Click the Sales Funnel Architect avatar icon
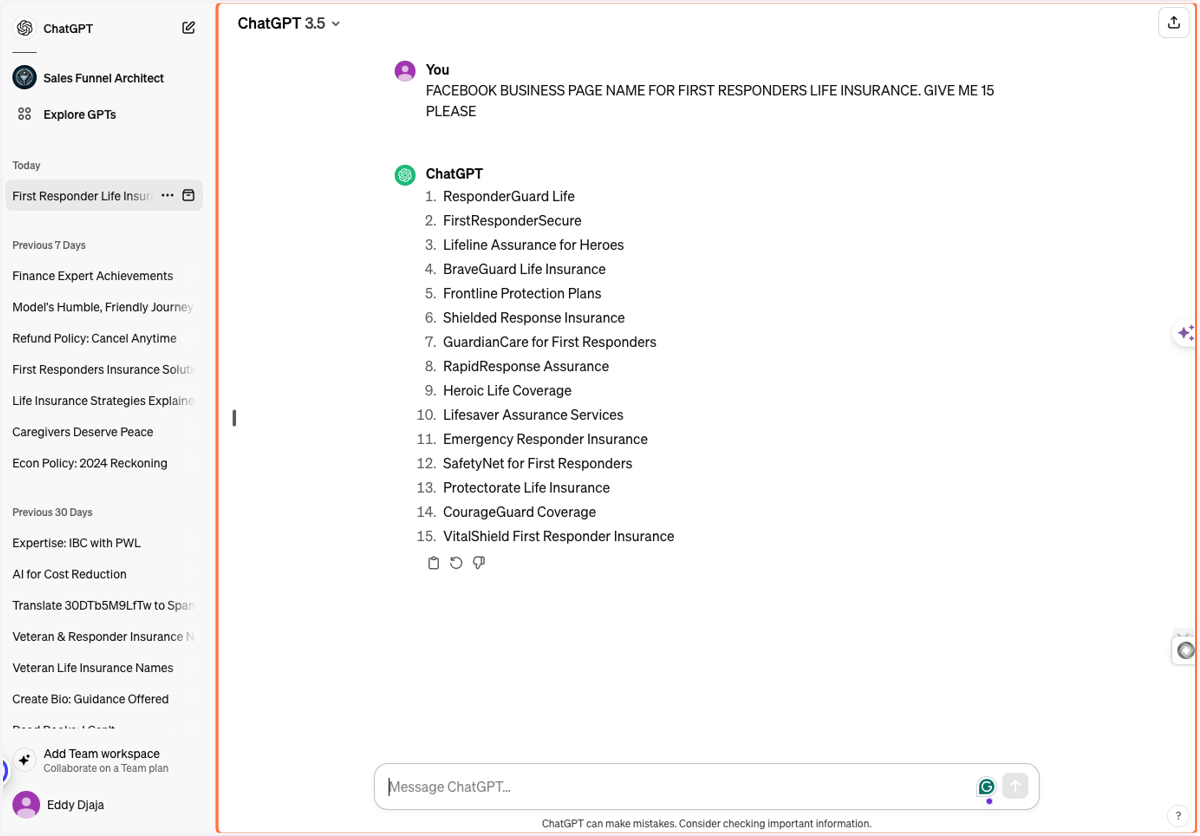The height and width of the screenshot is (836, 1200). point(25,77)
